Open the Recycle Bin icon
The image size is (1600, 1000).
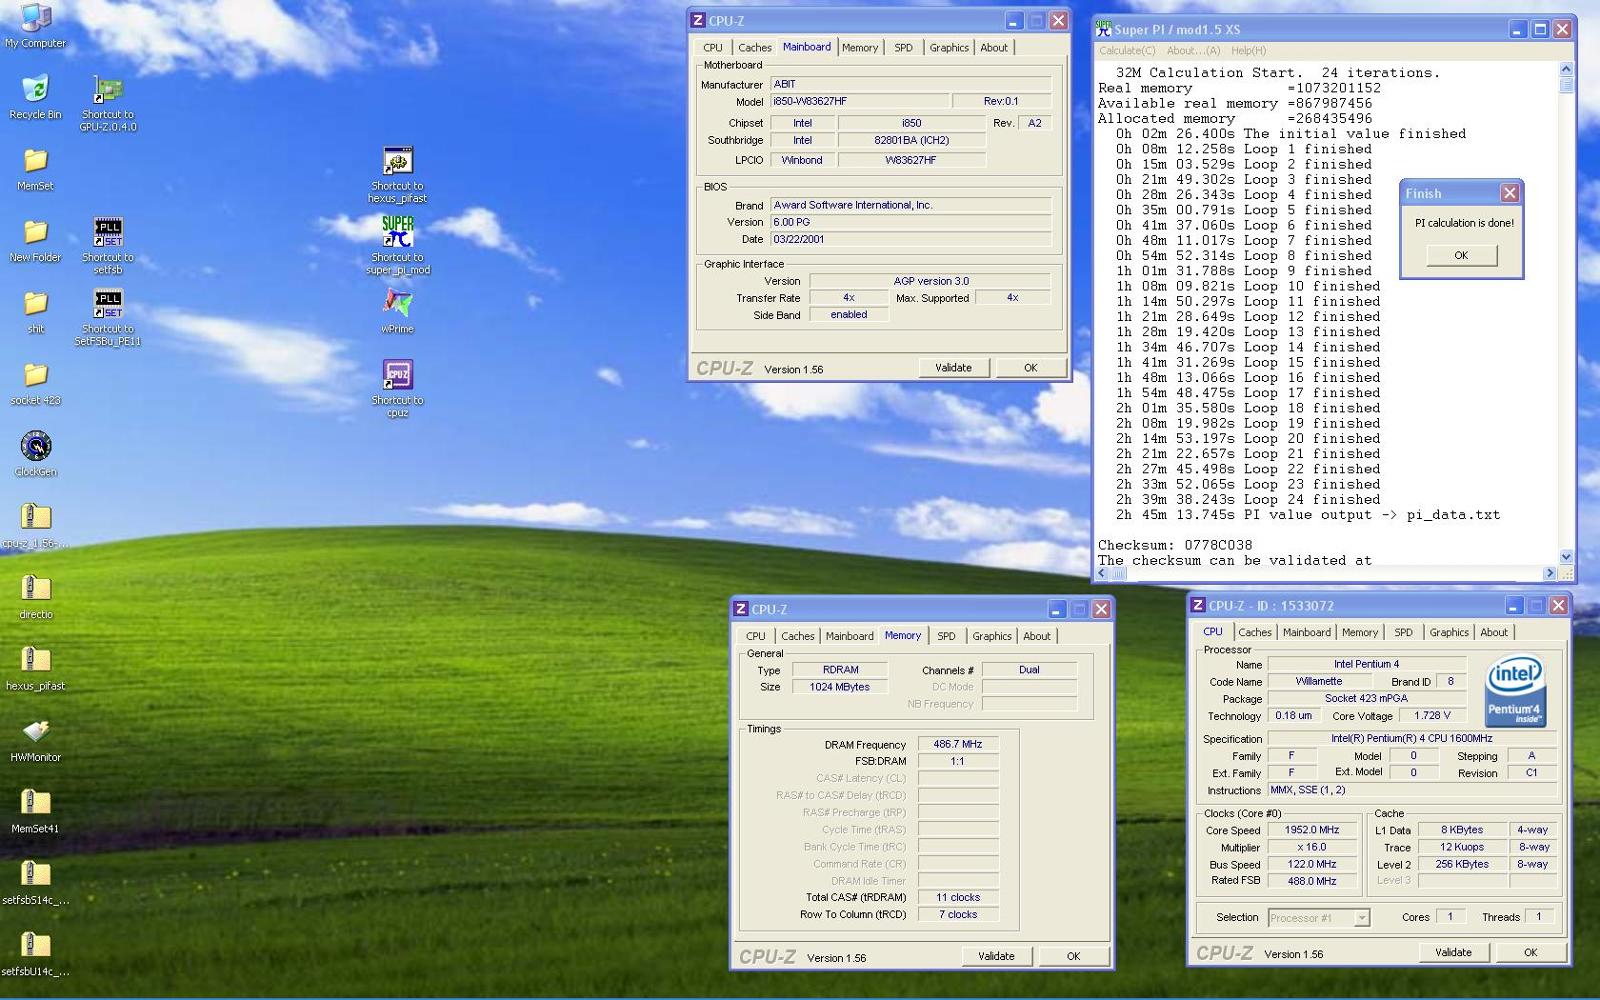[x=35, y=97]
